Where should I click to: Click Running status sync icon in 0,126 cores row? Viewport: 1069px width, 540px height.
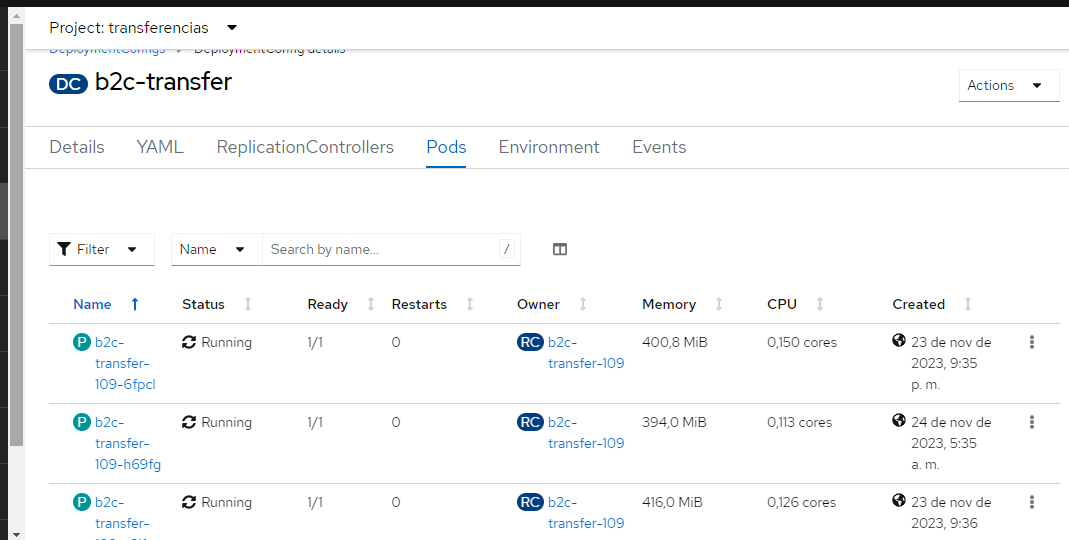(189, 502)
